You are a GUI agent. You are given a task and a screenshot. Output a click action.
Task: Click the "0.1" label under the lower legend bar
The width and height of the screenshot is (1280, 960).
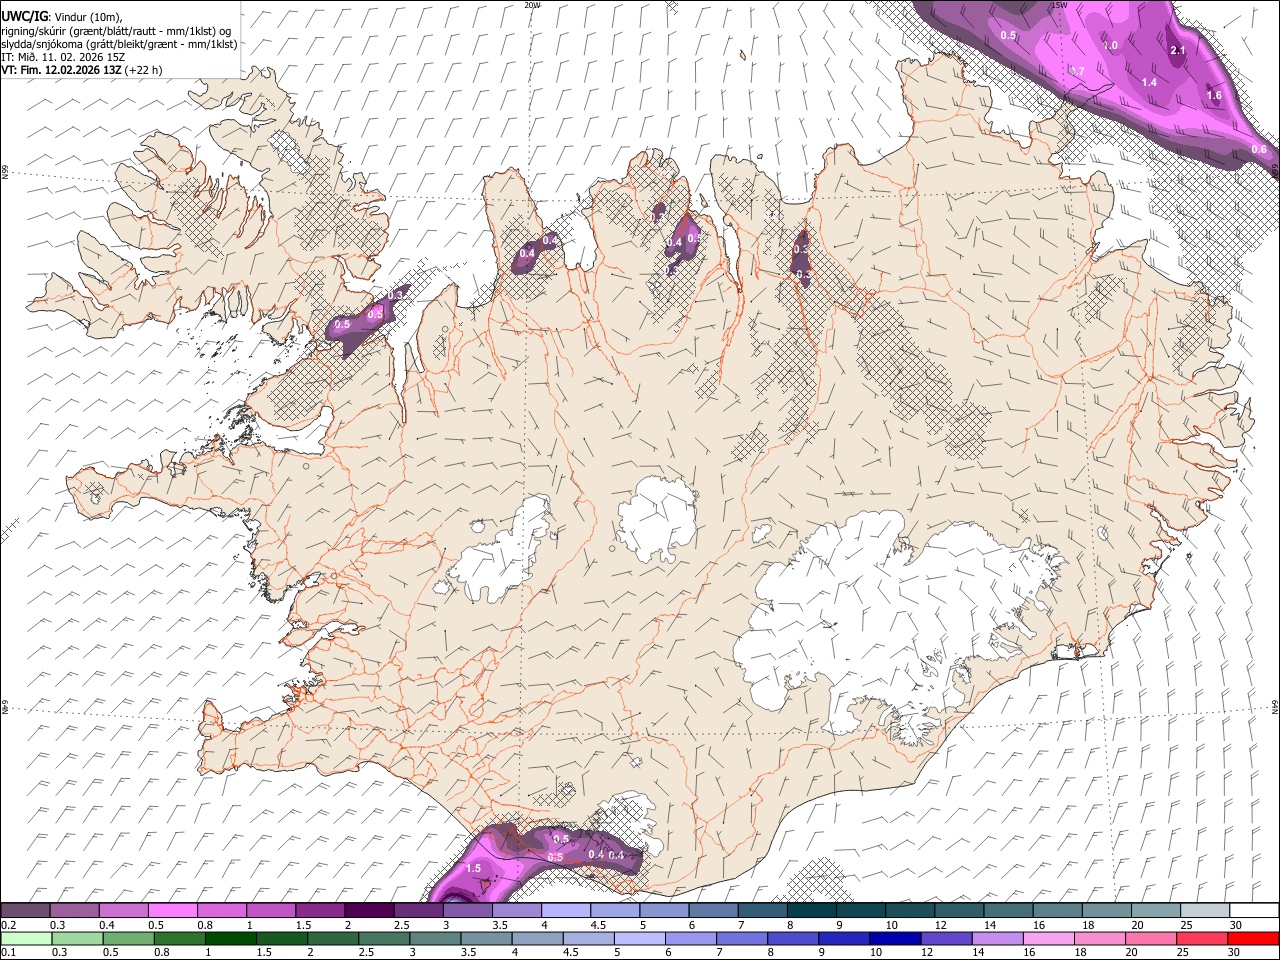tap(9, 953)
